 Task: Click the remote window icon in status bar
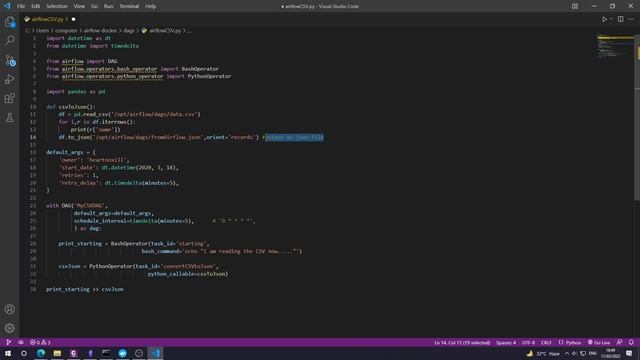click(x=9, y=342)
